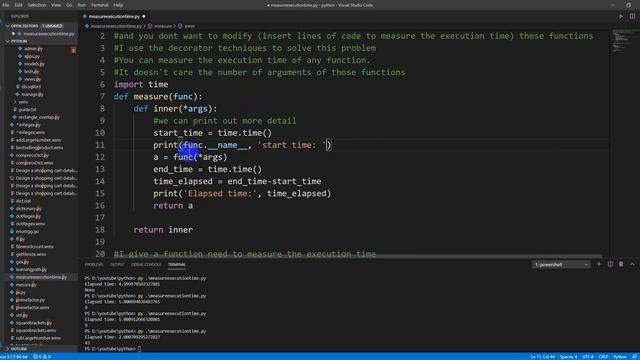This screenshot has width=640, height=360.
Task: Select measureexecutiontime.py under Open Editors
Action: (x=48, y=33)
